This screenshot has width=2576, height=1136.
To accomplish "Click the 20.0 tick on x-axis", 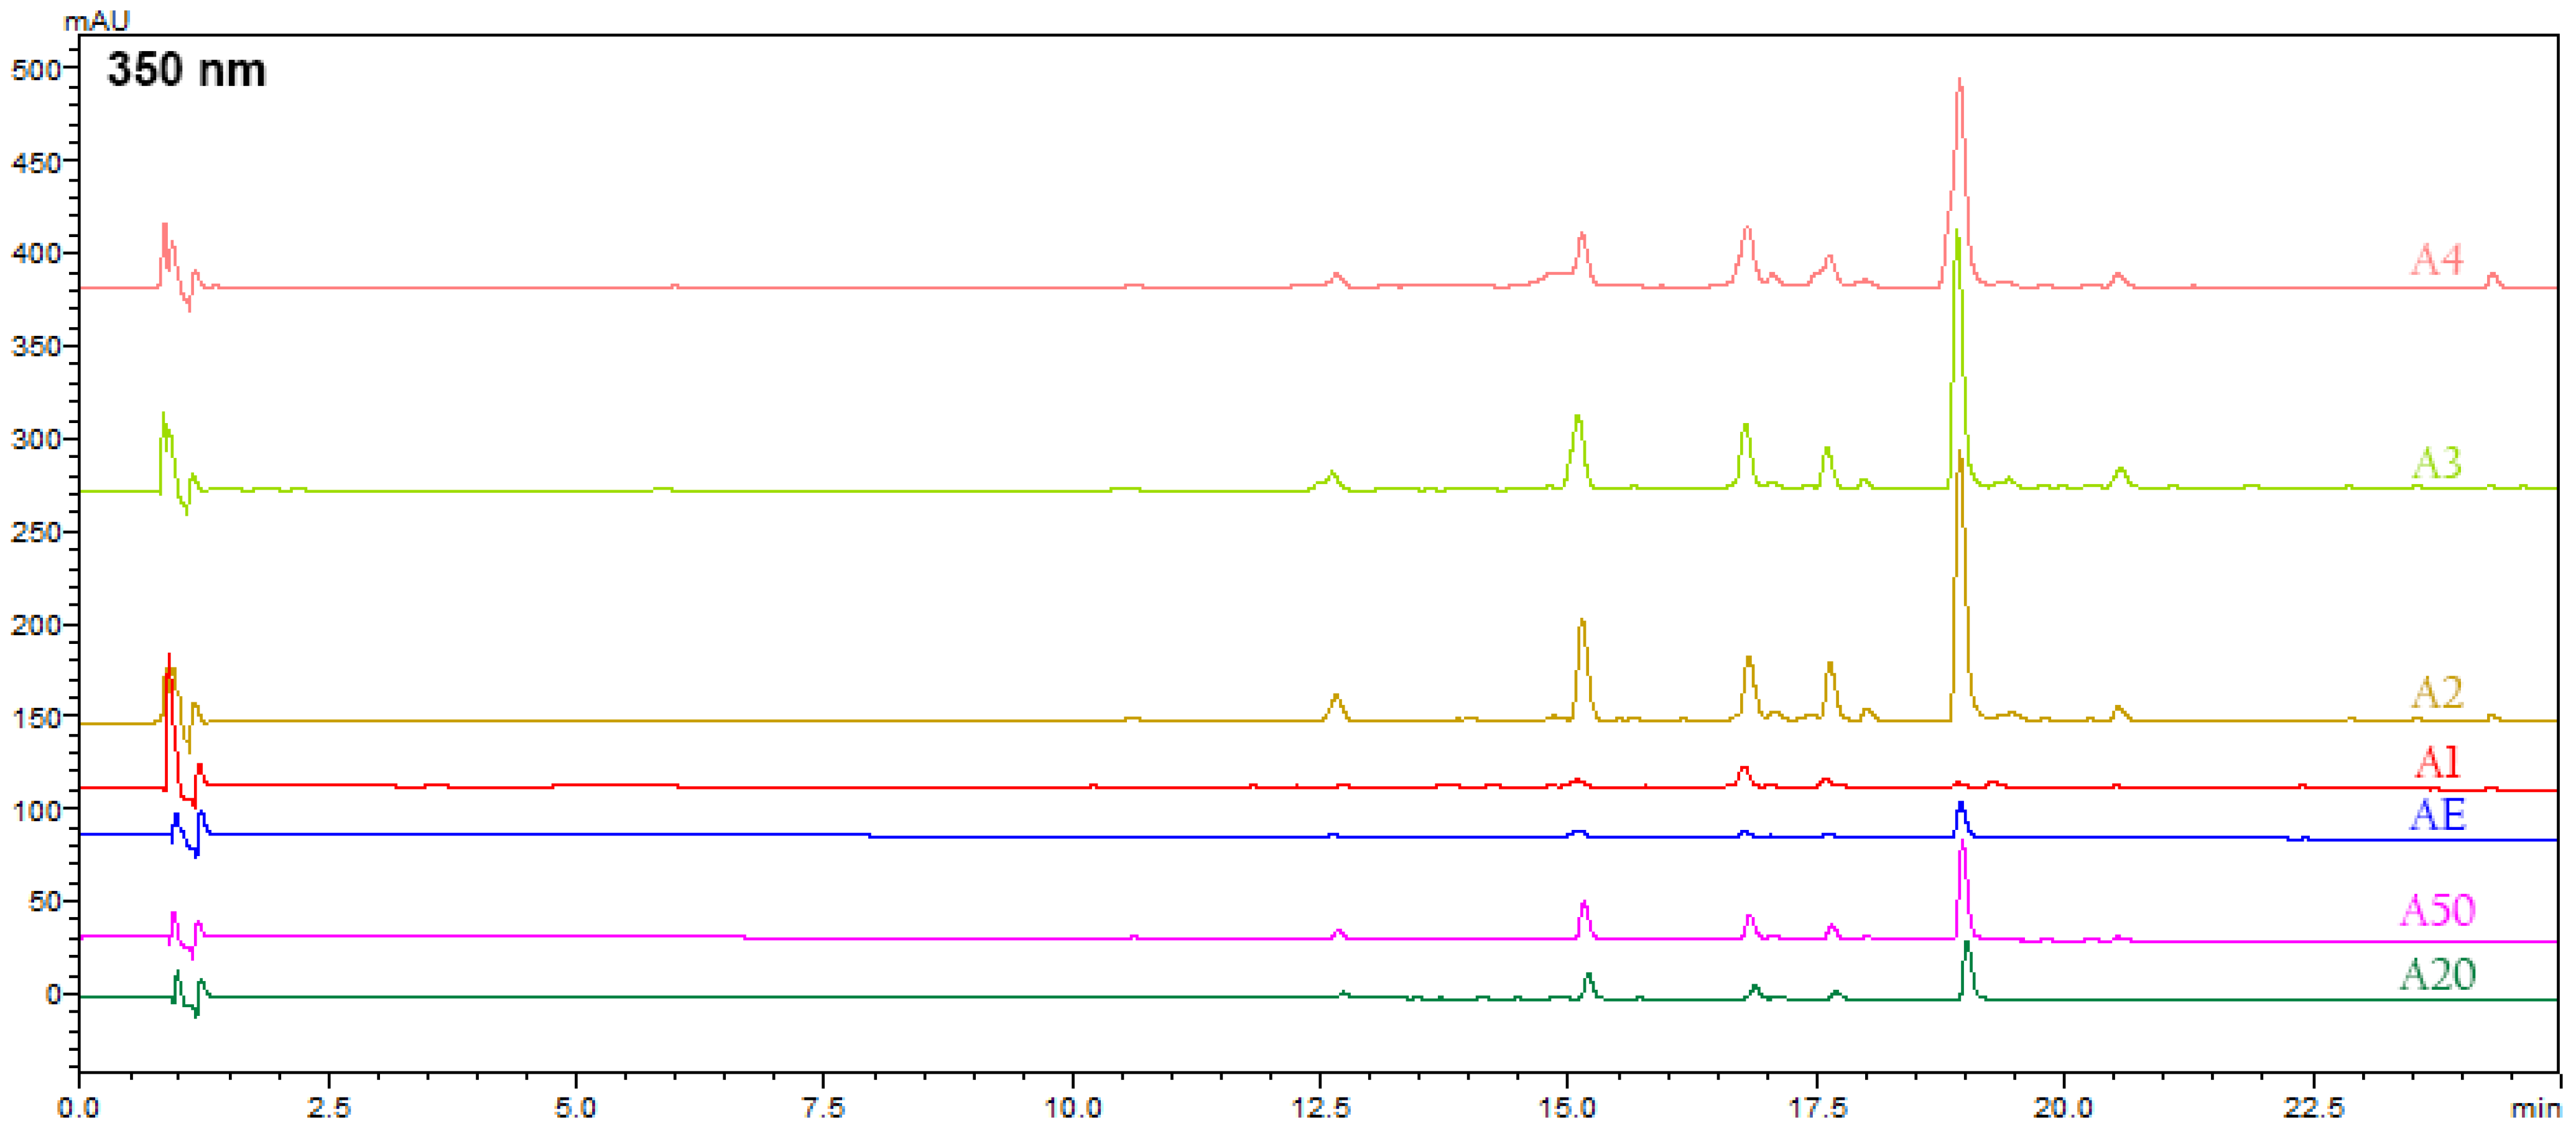I will click(x=2063, y=1108).
